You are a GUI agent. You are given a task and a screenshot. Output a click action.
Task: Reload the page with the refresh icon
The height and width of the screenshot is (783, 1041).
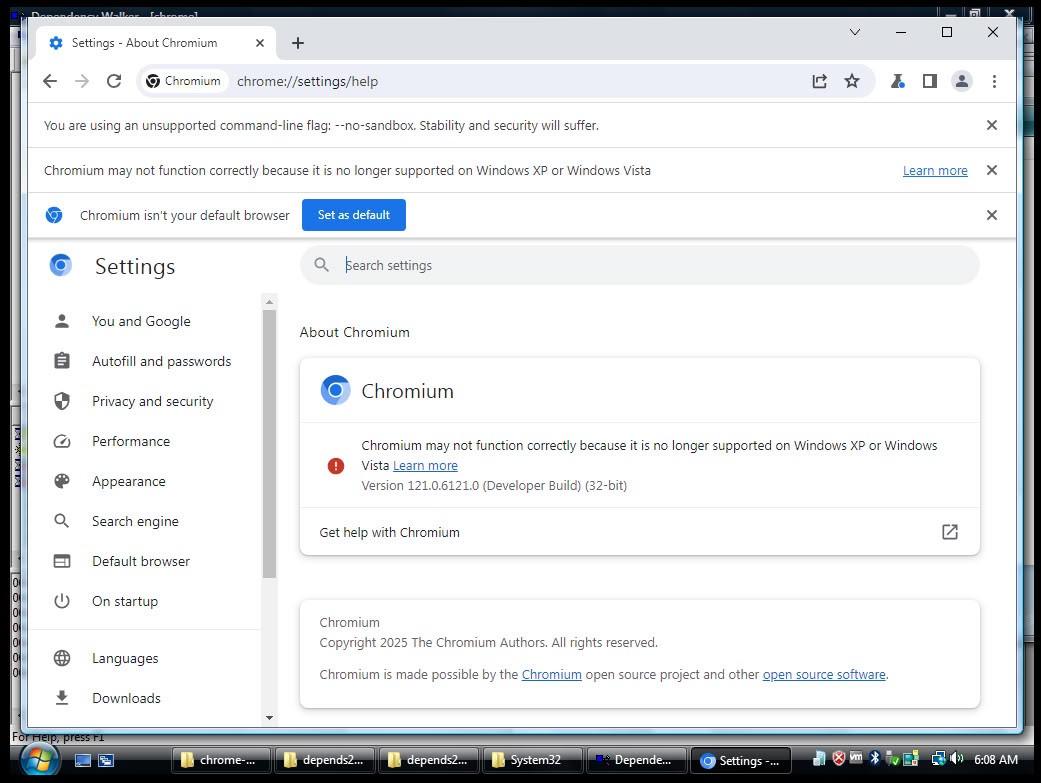[114, 81]
